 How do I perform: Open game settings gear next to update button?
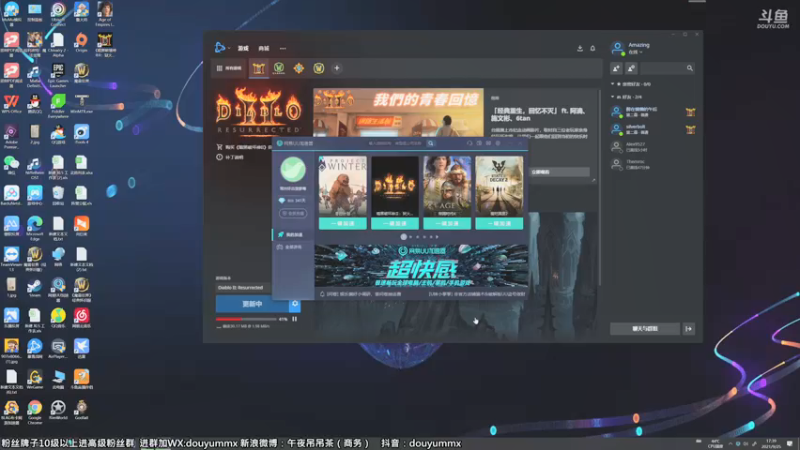295,304
